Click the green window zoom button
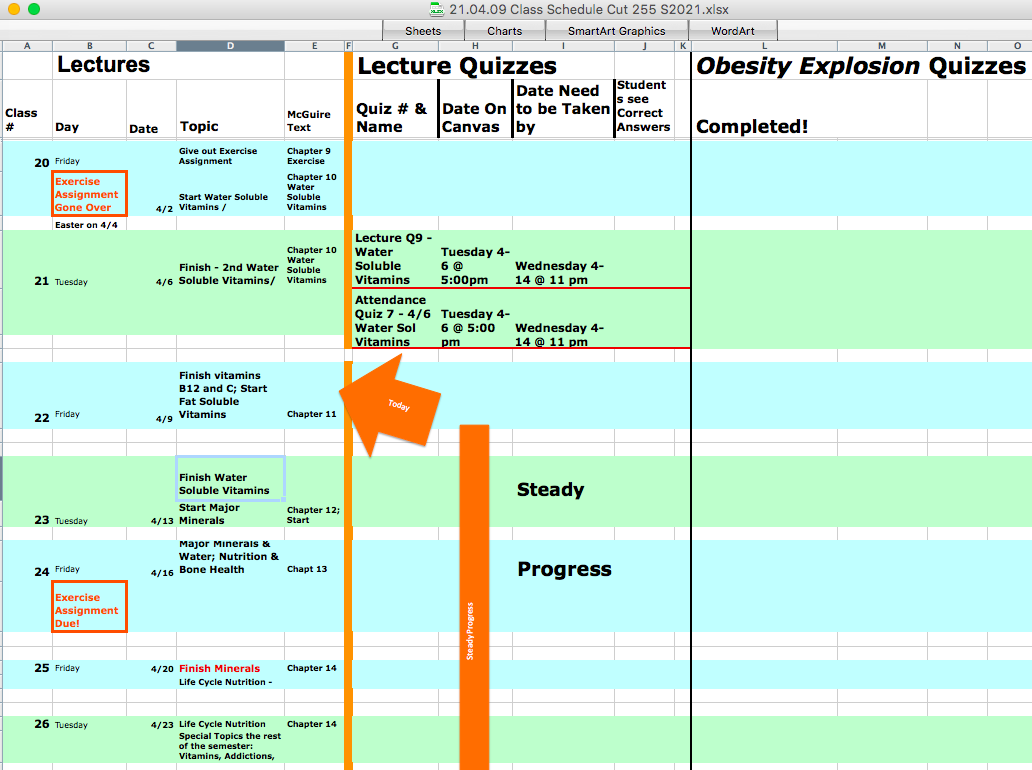This screenshot has width=1032, height=770. 34,9
